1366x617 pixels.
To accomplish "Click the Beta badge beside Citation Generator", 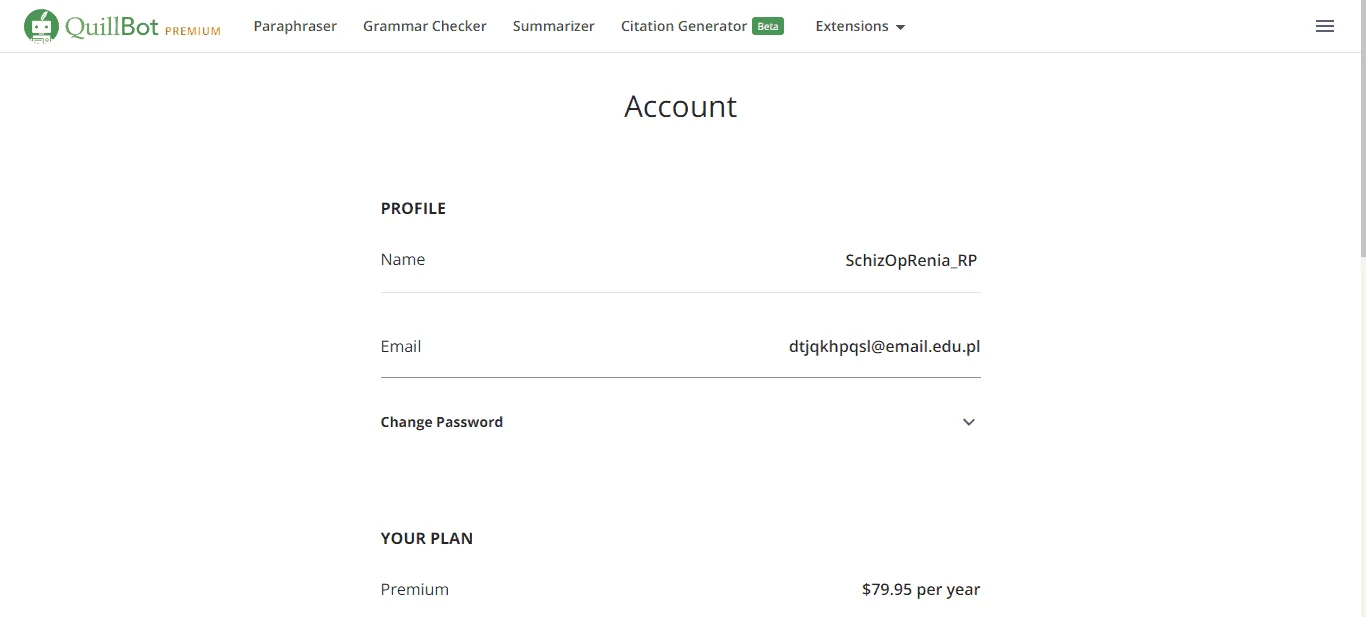I will [768, 27].
